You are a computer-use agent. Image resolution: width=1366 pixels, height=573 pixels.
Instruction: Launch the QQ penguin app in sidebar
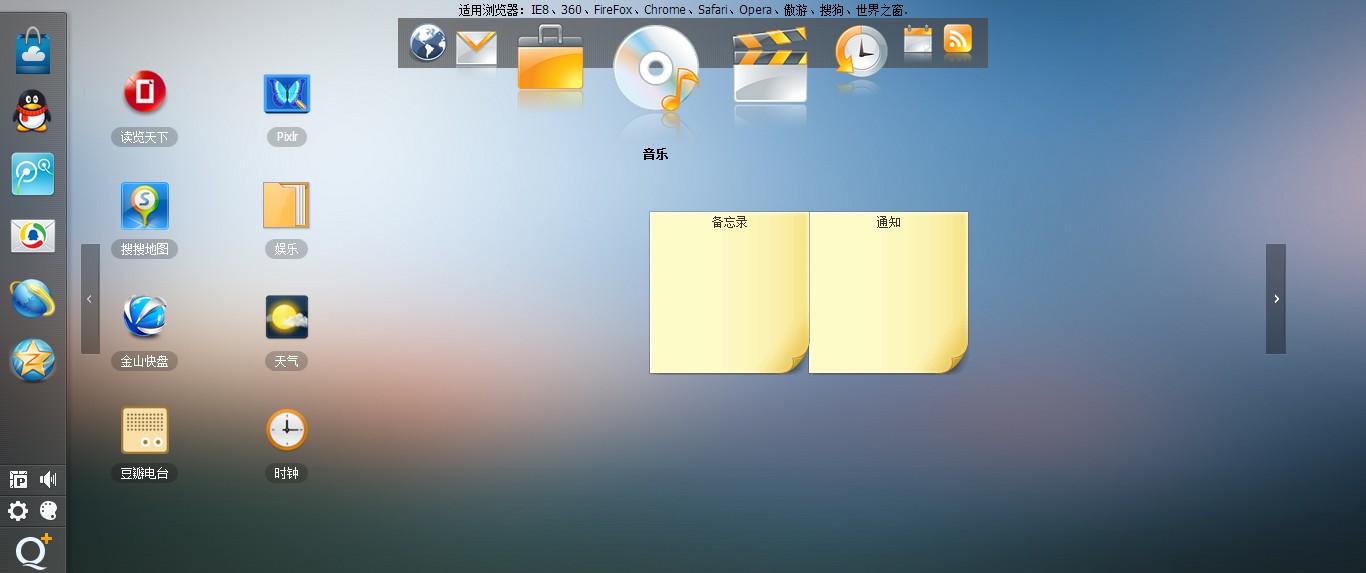[x=33, y=111]
